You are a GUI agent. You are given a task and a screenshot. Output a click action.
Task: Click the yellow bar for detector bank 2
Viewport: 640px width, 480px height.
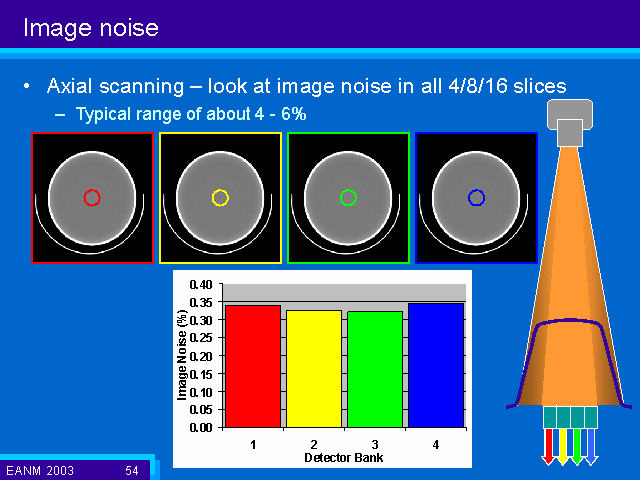point(313,369)
